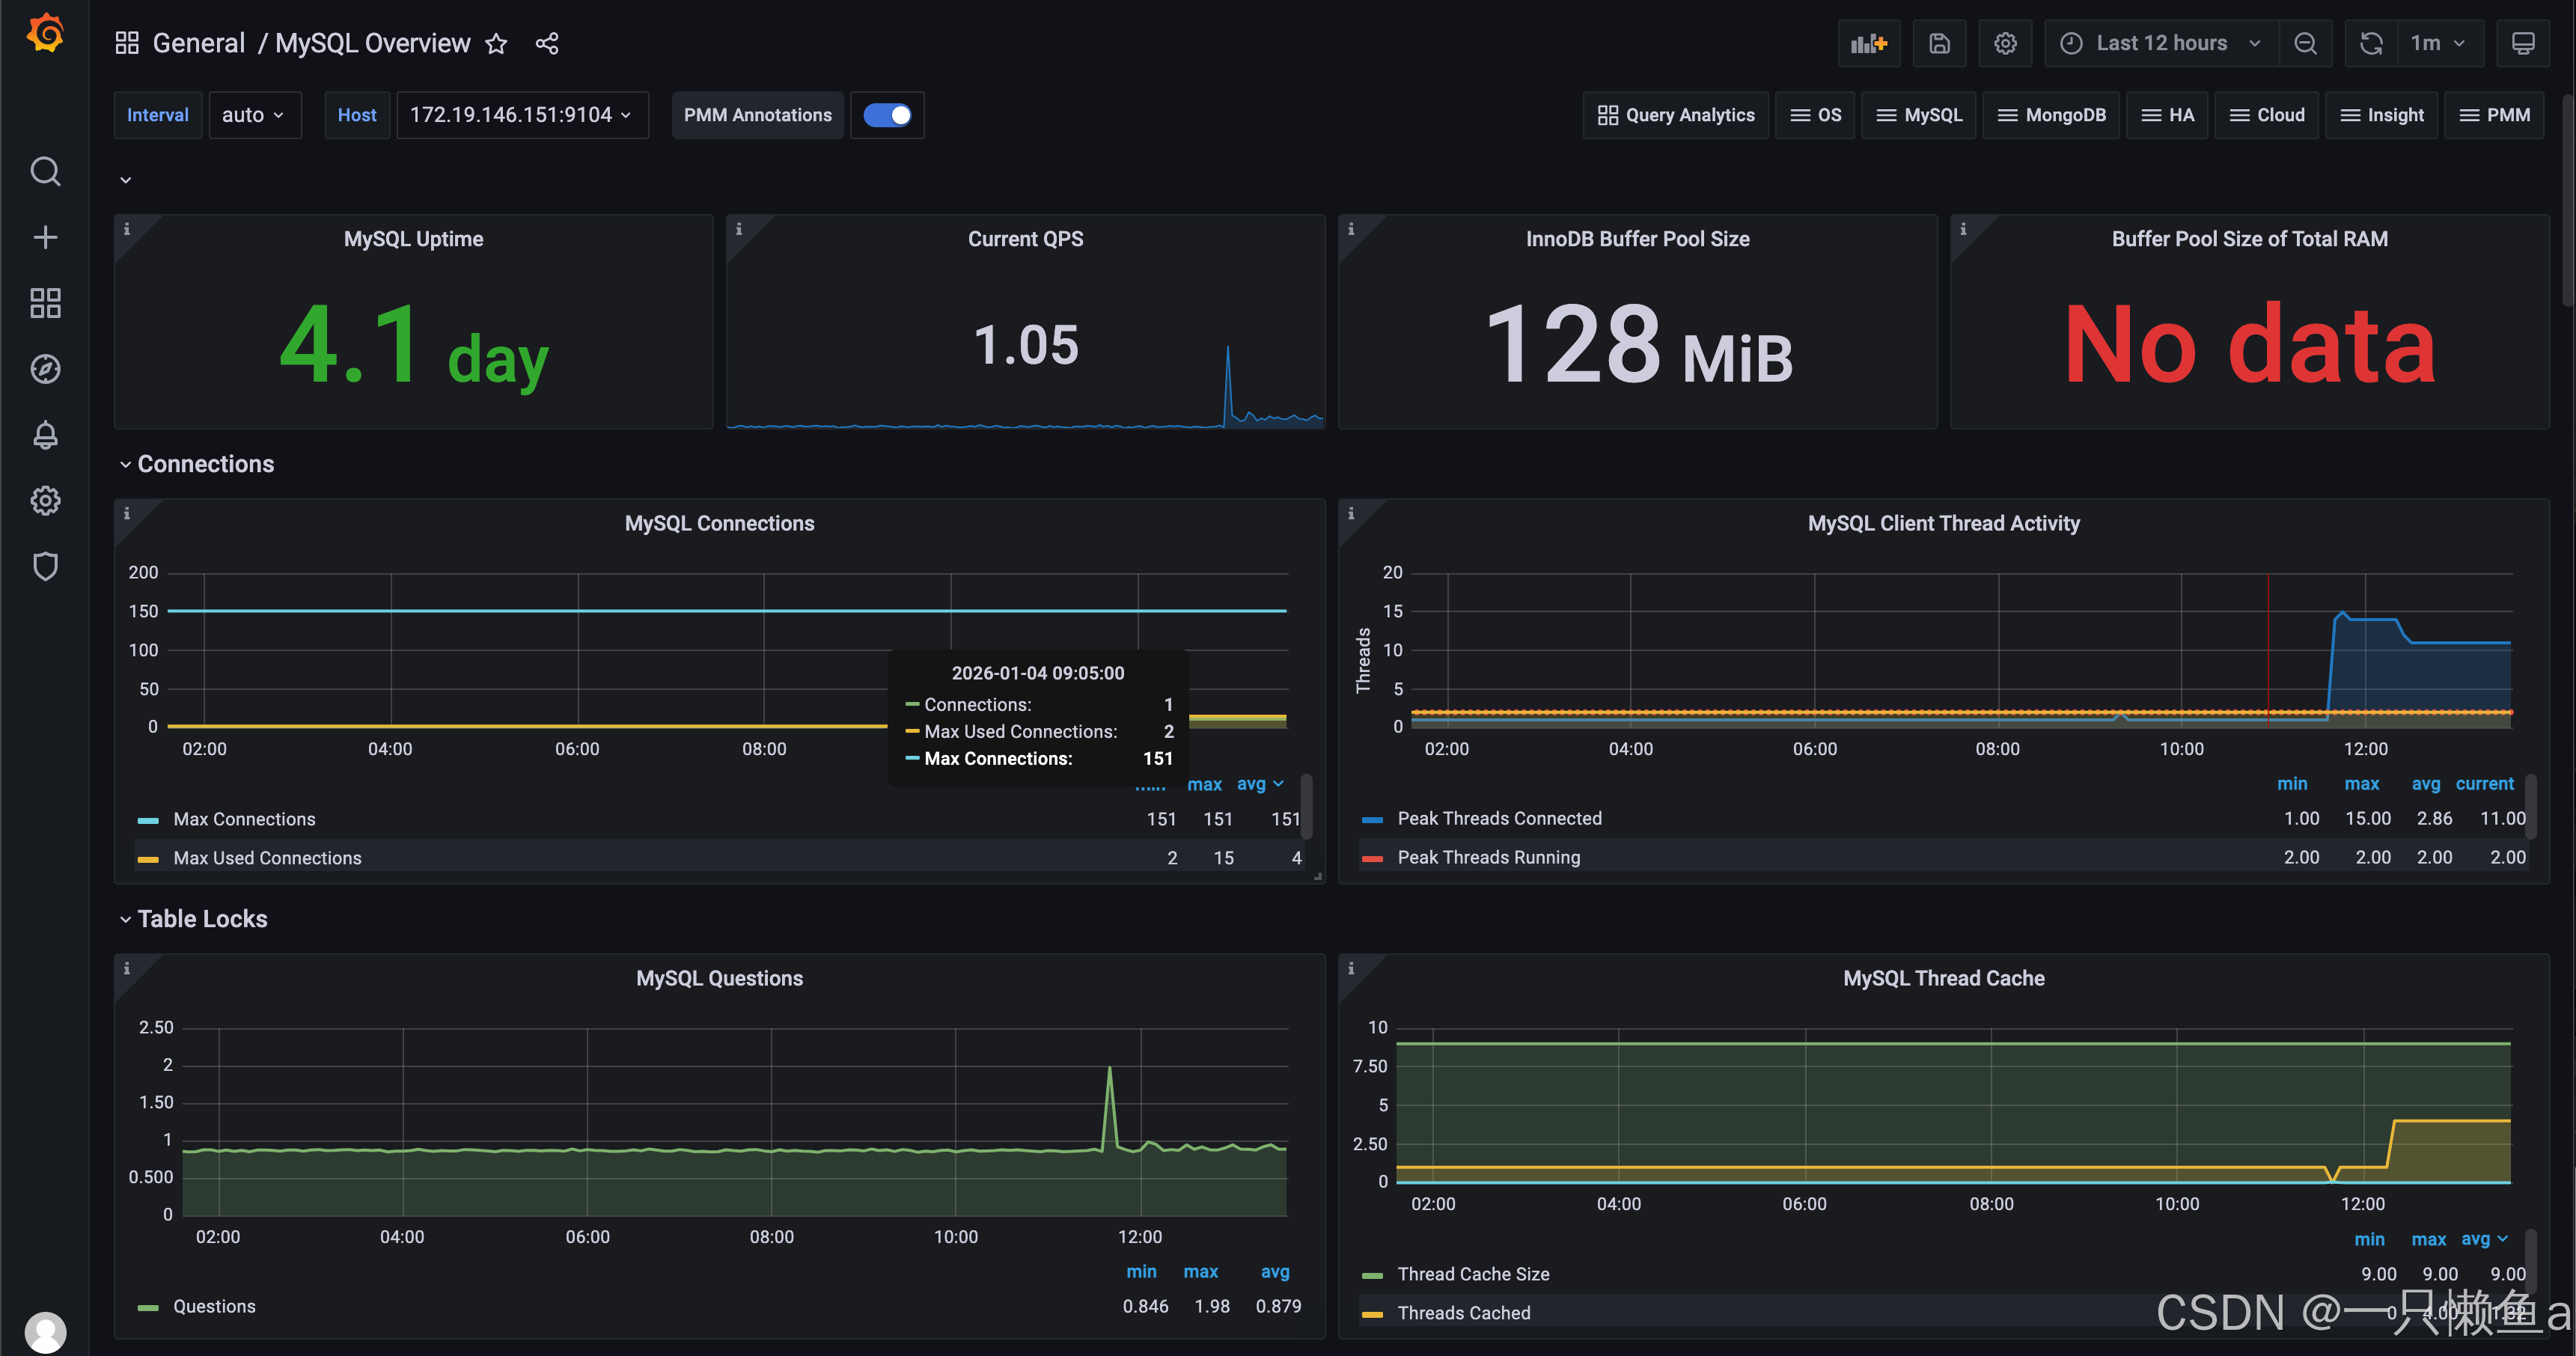Click Max Connections legend color swatch
This screenshot has width=2576, height=1356.
[x=148, y=820]
